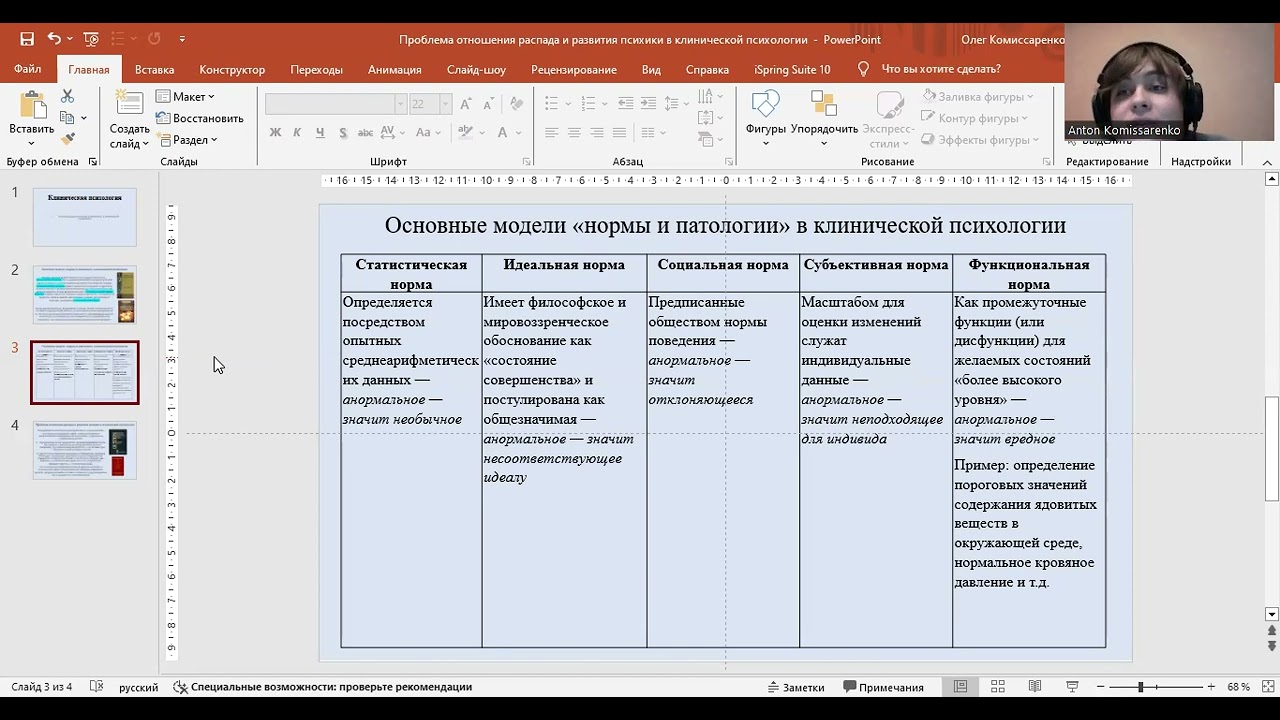
Task: Increase font size with larger A icon
Action: (x=466, y=104)
